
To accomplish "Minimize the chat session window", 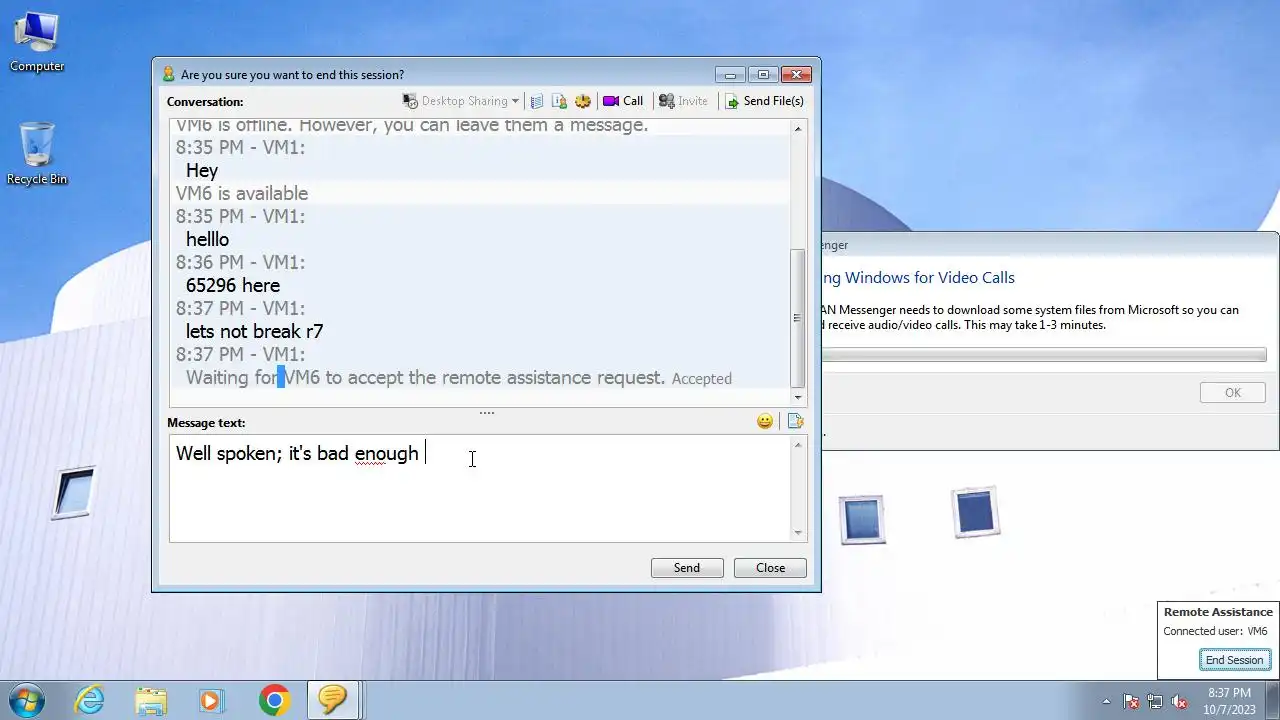I will click(x=730, y=75).
